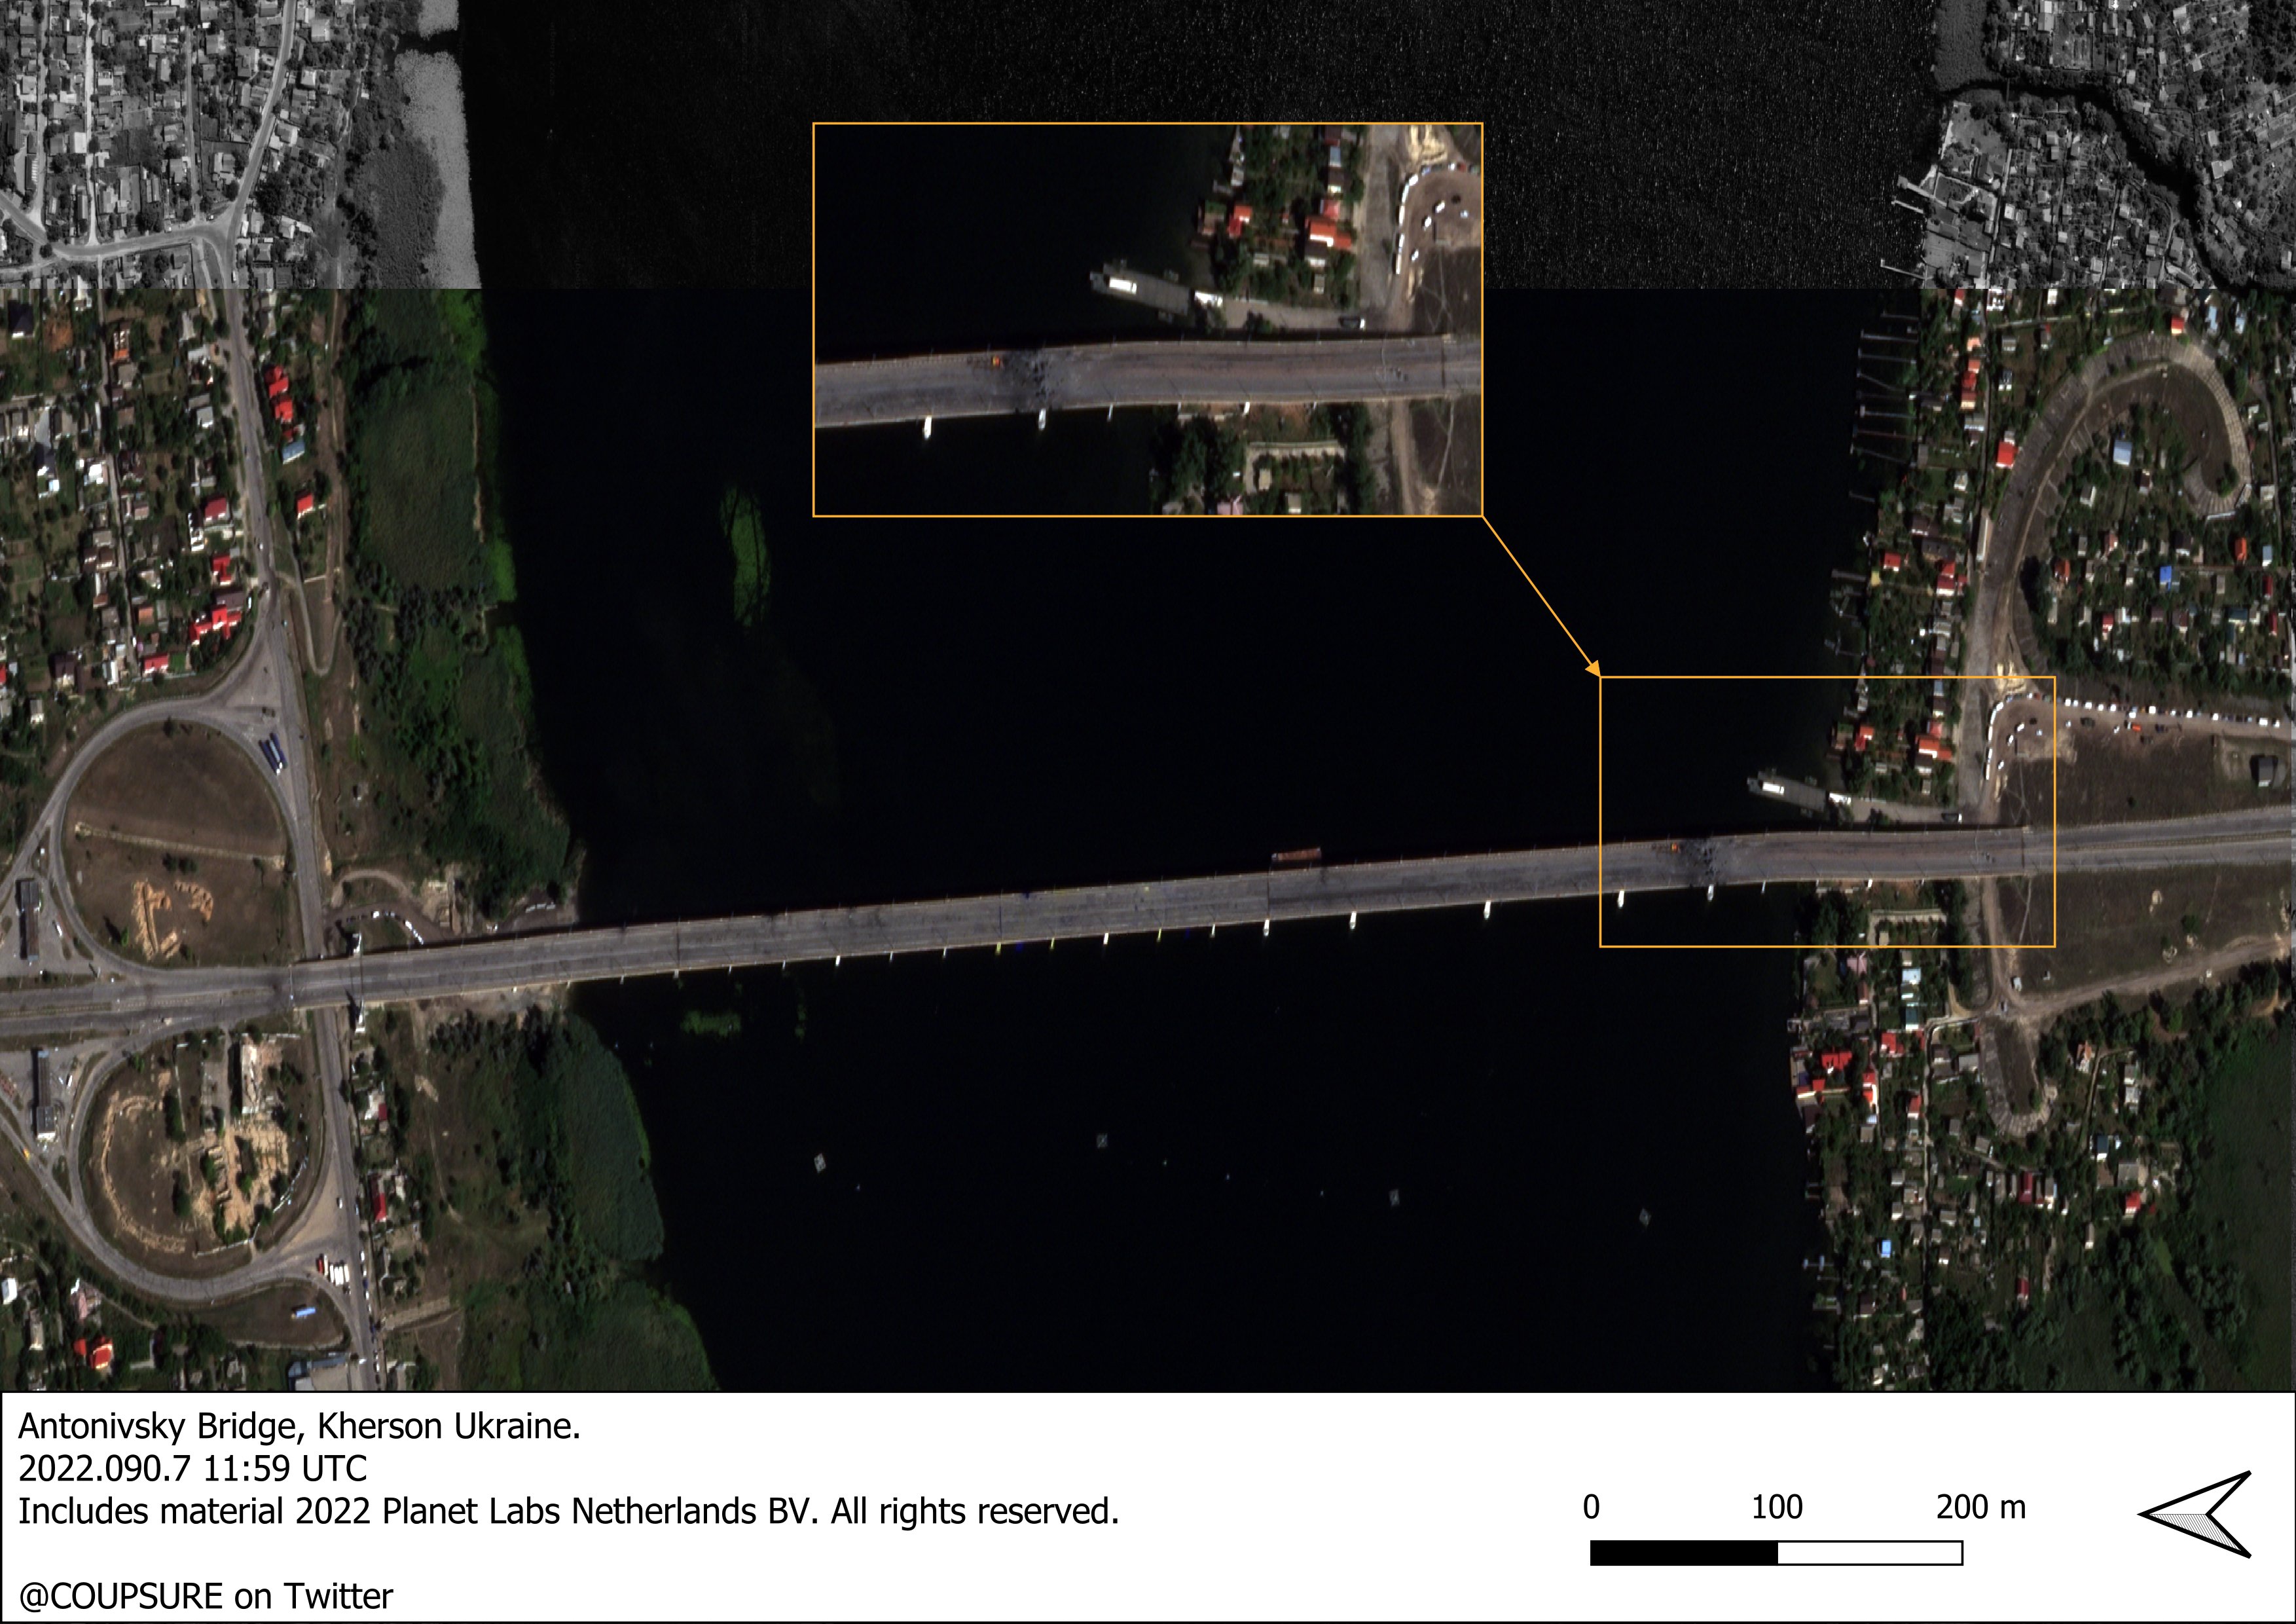Click the north arrow symbol
The image size is (2296, 1624).
coord(2195,1514)
